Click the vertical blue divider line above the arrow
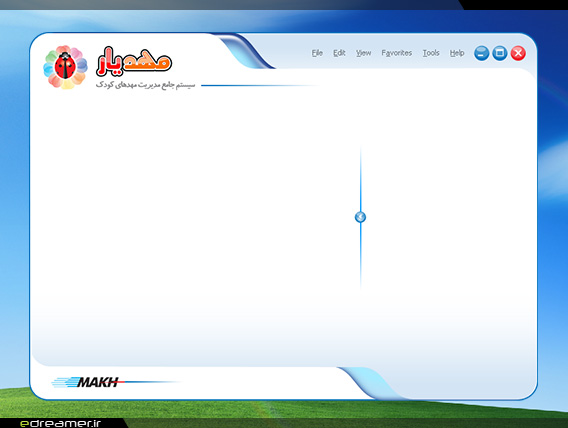Screen dimensions: 568x428 [360, 178]
